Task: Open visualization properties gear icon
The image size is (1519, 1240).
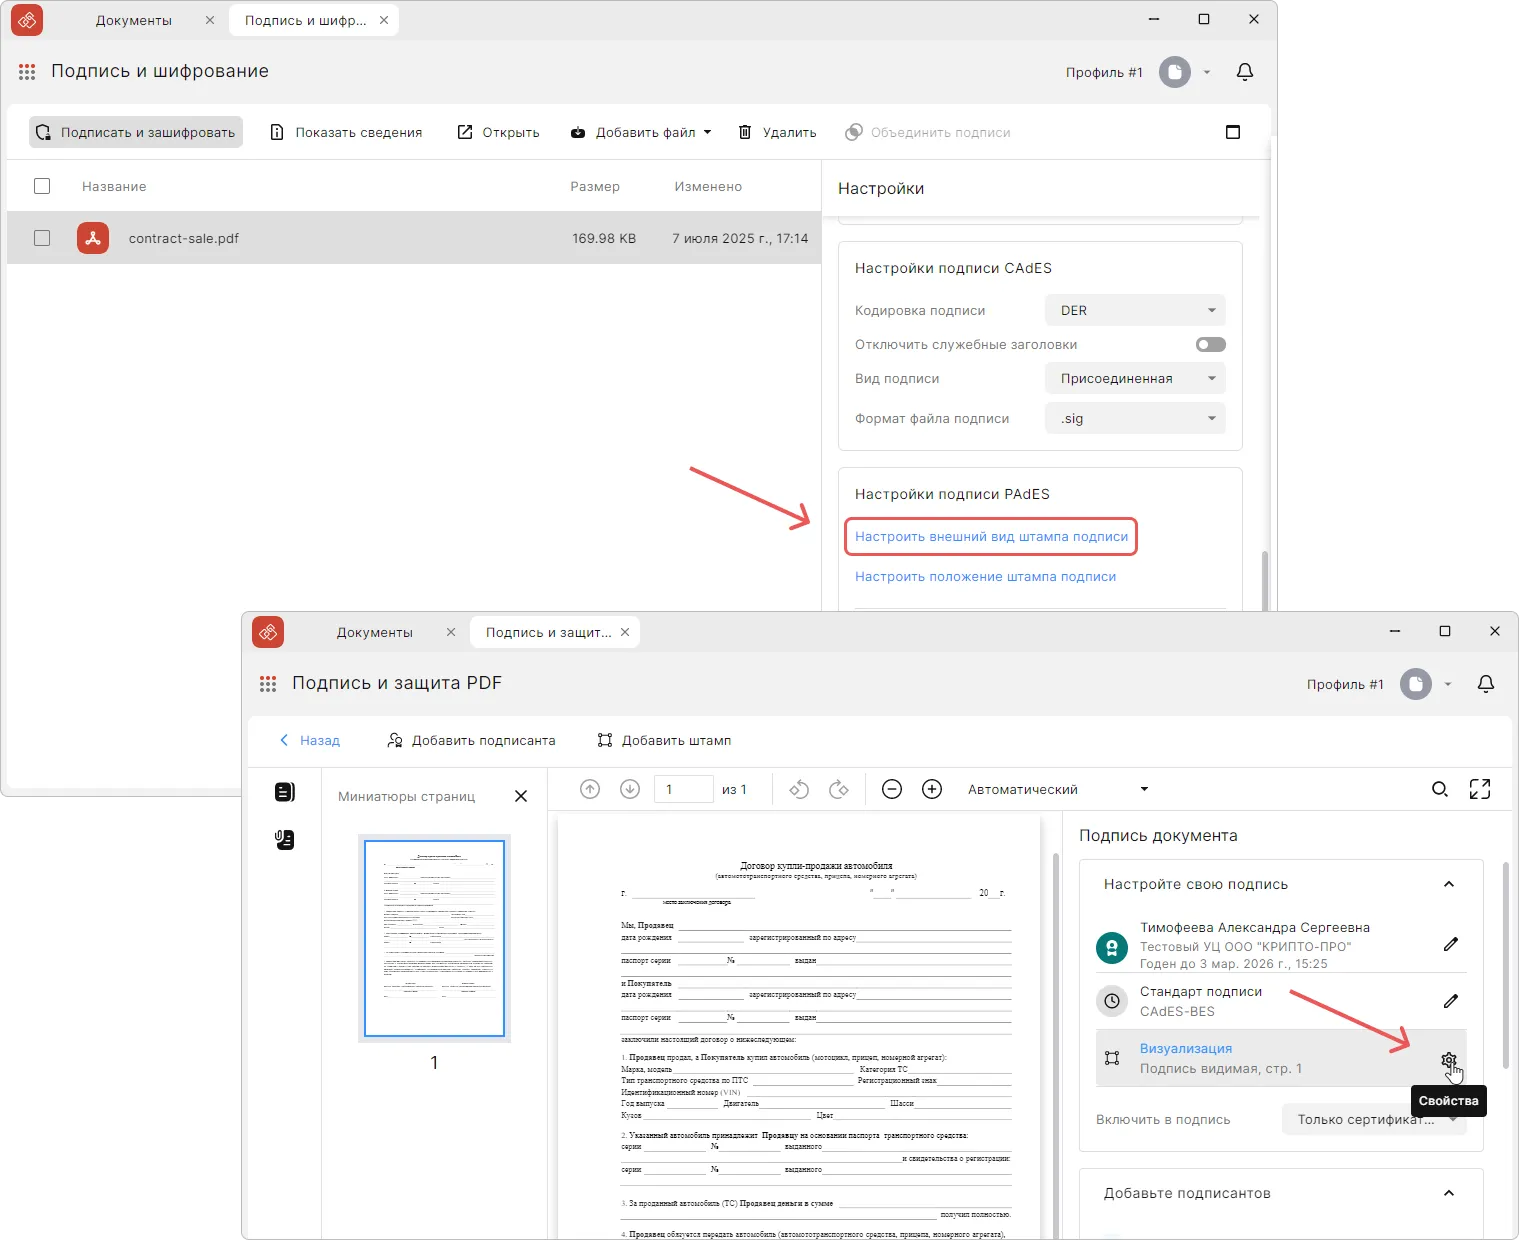Action: coord(1448,1060)
